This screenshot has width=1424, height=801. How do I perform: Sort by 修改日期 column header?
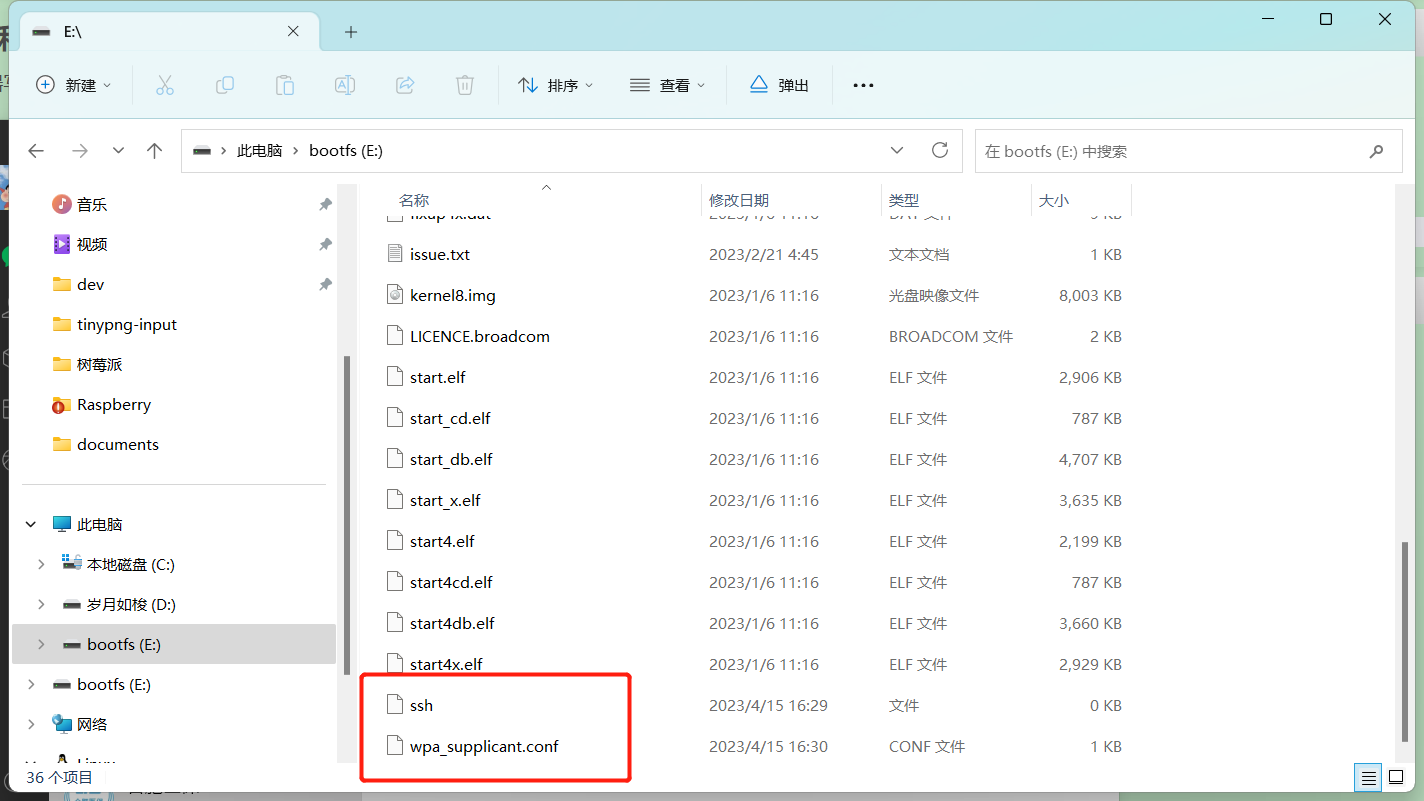(x=739, y=200)
